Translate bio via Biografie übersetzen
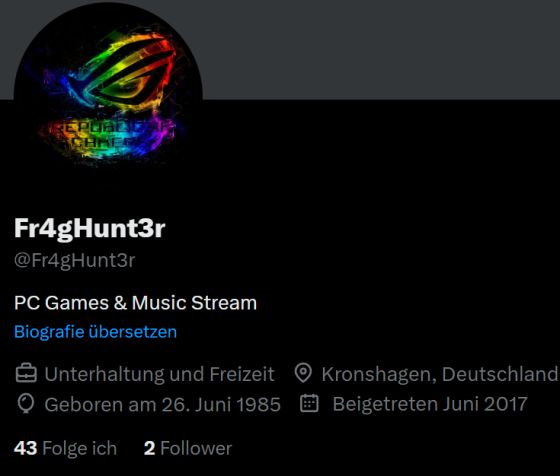This screenshot has height=476, width=560. coord(95,332)
